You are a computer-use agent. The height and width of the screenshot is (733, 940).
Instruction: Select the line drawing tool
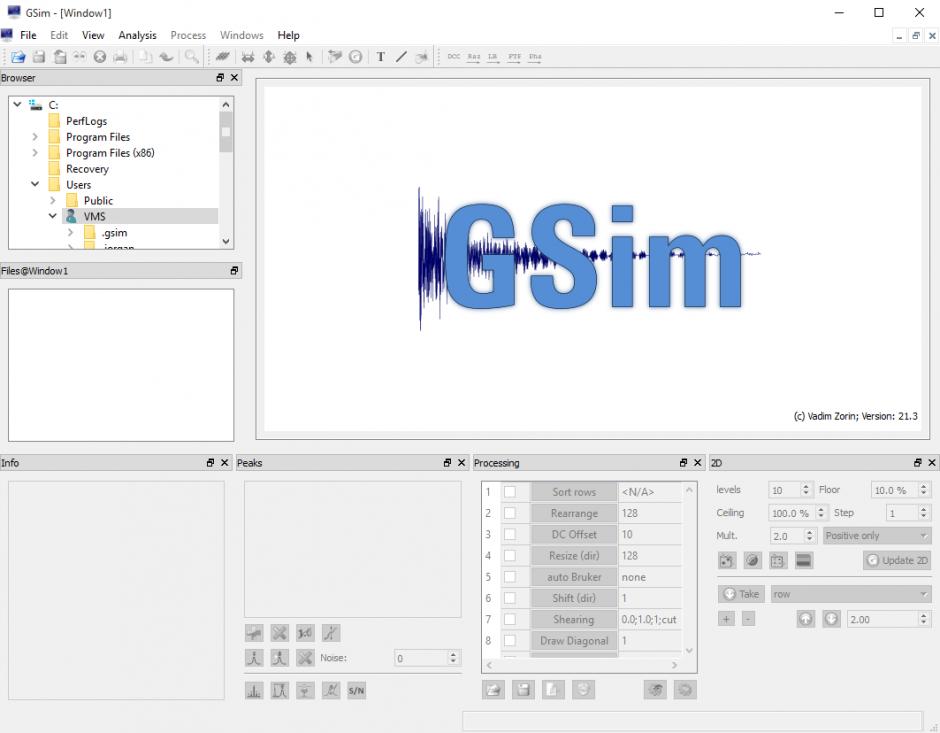pos(401,57)
